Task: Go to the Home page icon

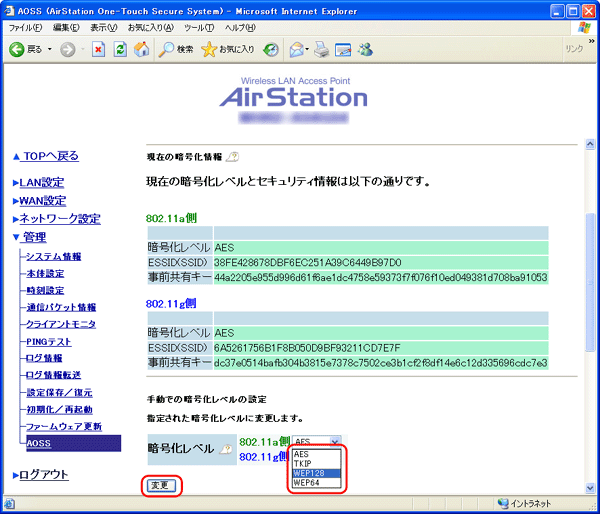Action: coord(141,49)
